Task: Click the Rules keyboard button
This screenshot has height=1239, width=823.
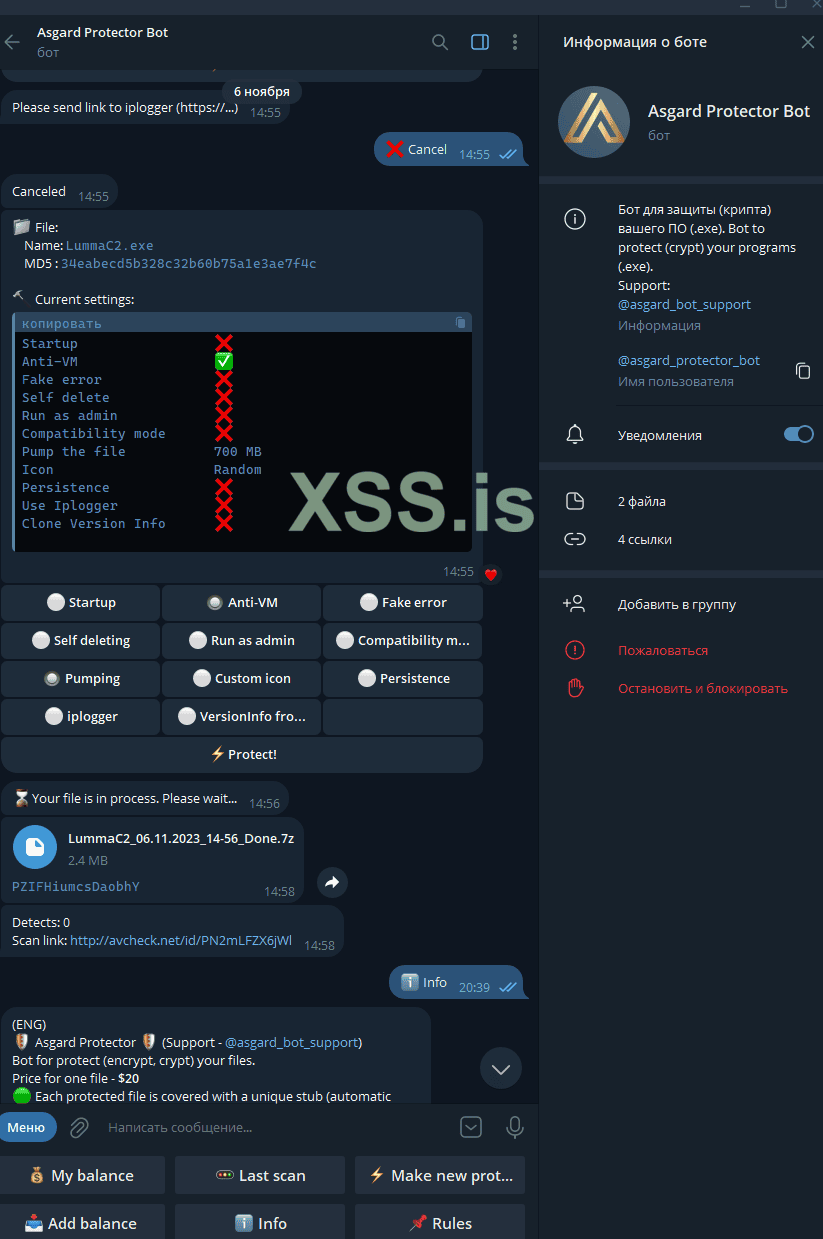Action: click(440, 1222)
